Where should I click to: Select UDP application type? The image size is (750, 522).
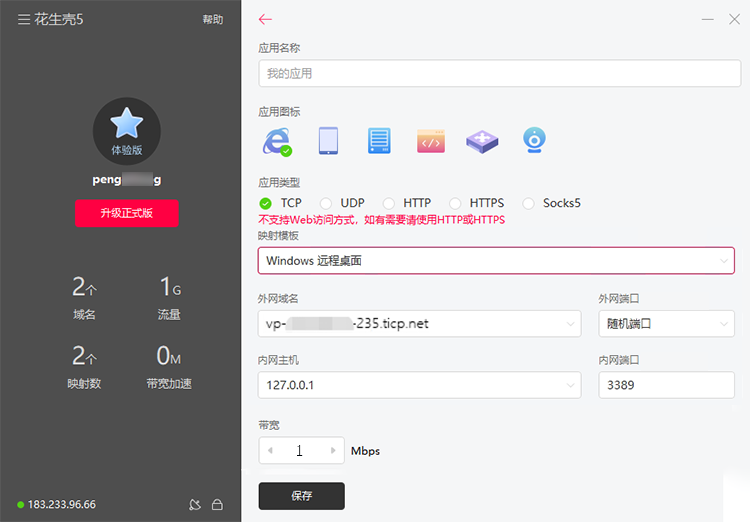[x=326, y=203]
